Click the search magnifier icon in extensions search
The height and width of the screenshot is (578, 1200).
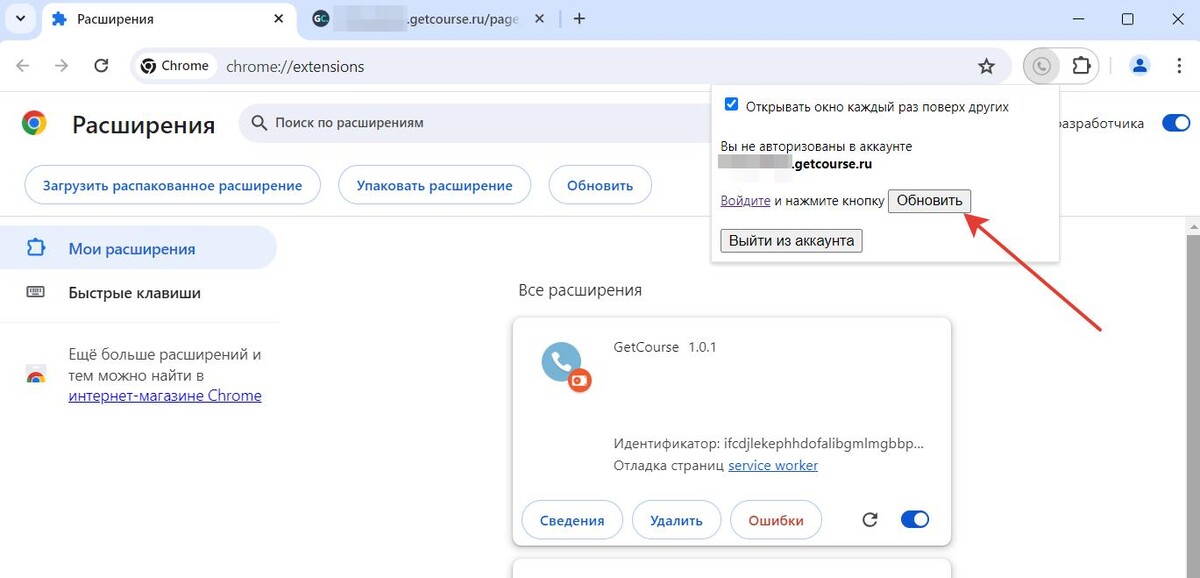pos(259,123)
